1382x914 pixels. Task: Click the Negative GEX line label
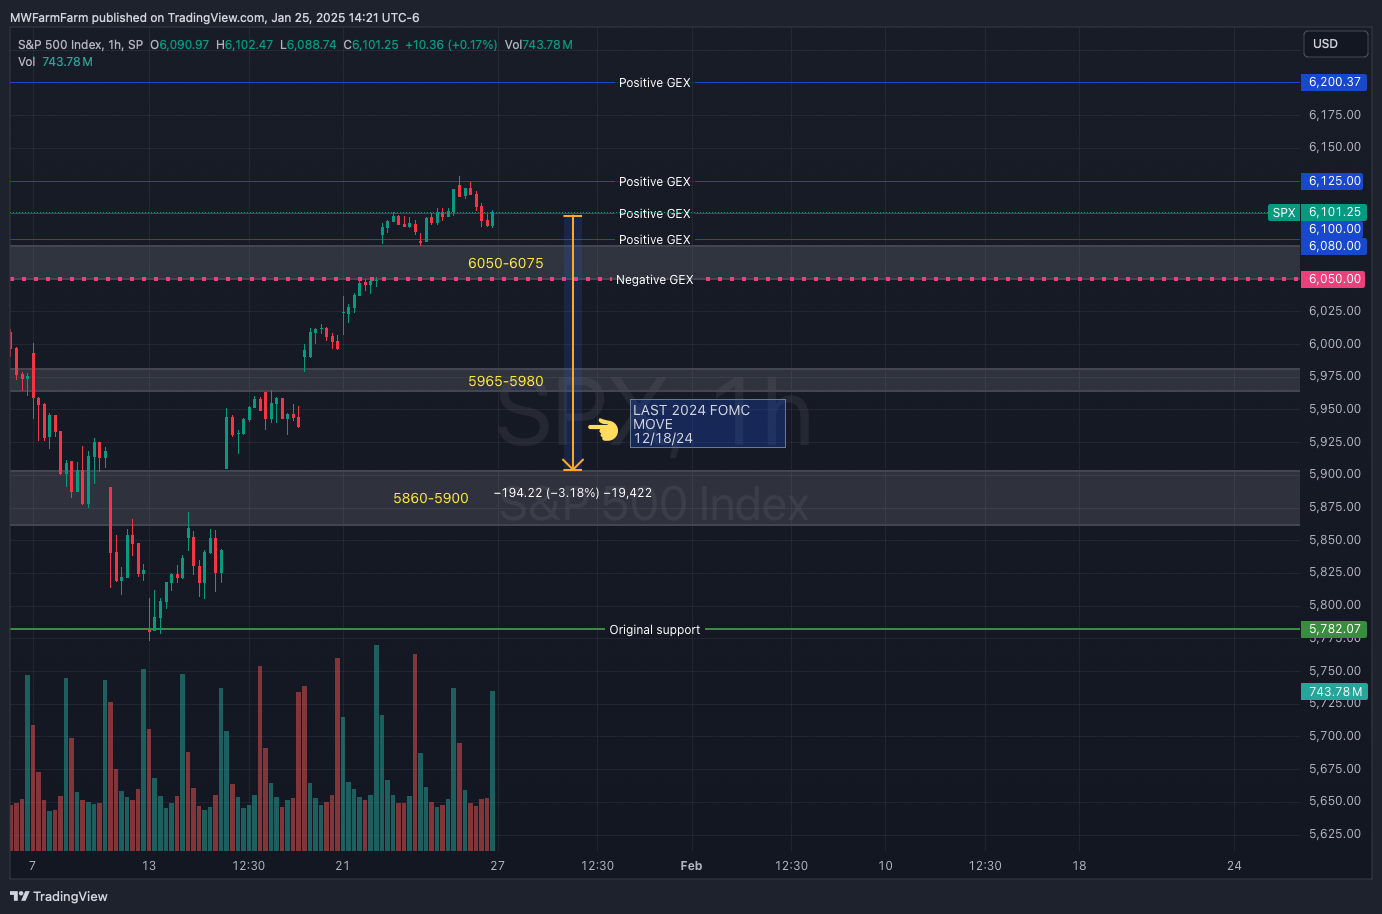(654, 280)
